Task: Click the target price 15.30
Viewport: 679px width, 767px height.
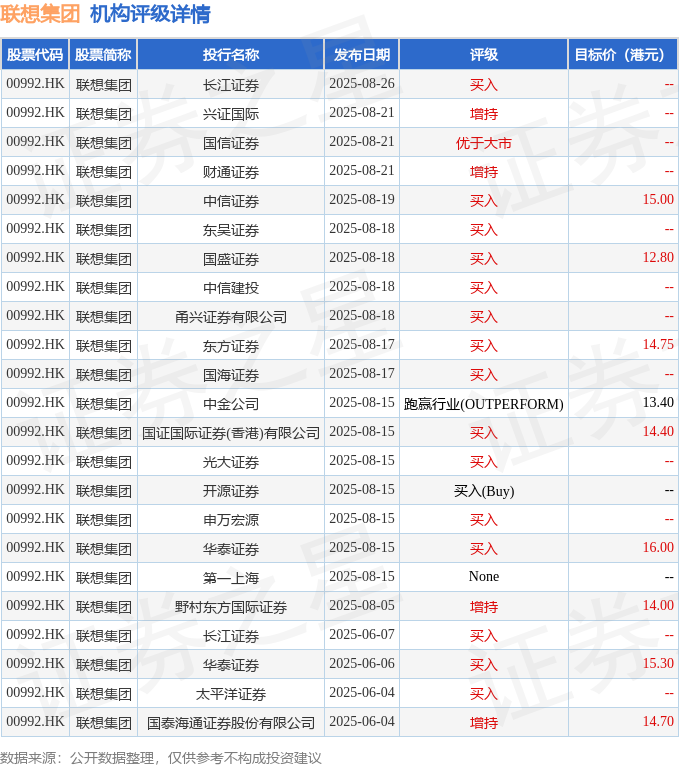Action: click(658, 663)
